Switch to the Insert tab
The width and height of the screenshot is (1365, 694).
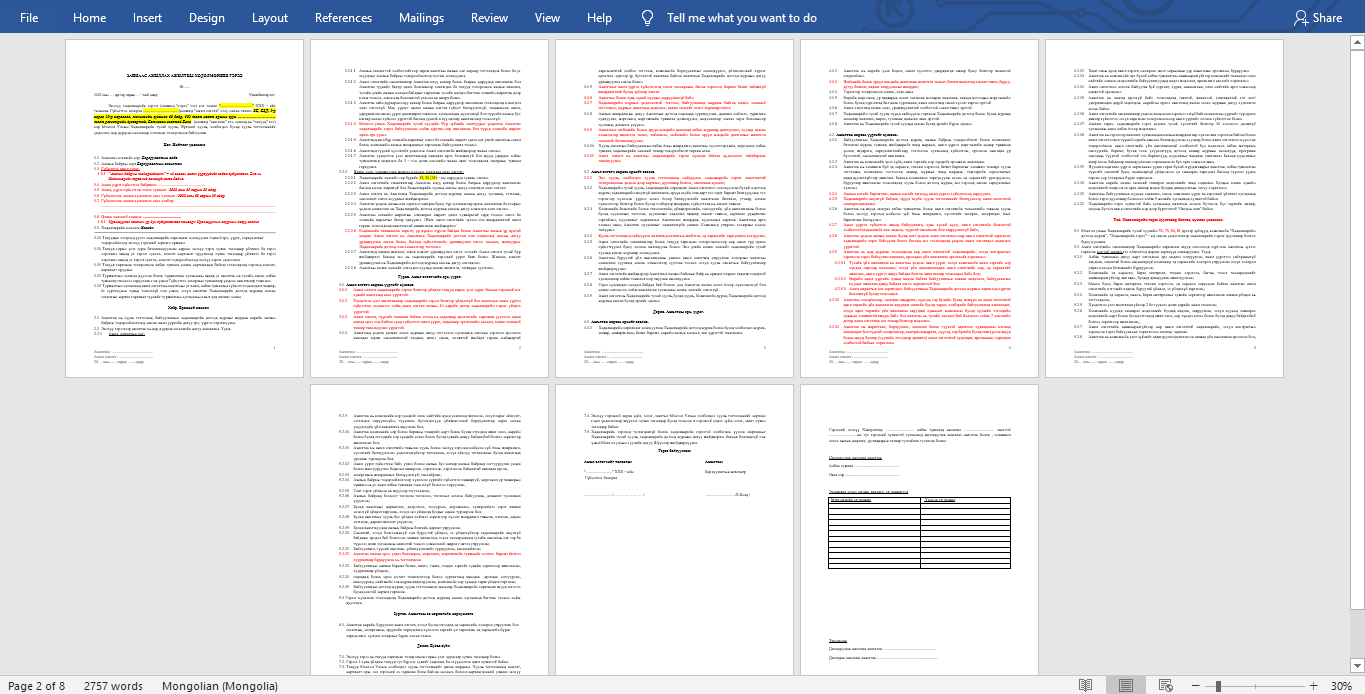(147, 17)
